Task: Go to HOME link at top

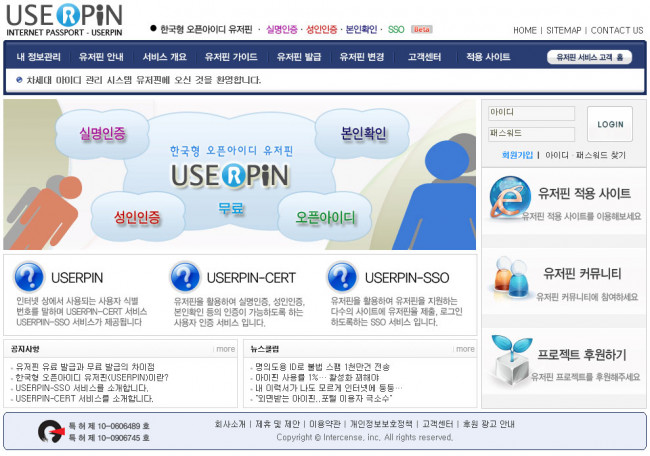Action: (x=525, y=30)
